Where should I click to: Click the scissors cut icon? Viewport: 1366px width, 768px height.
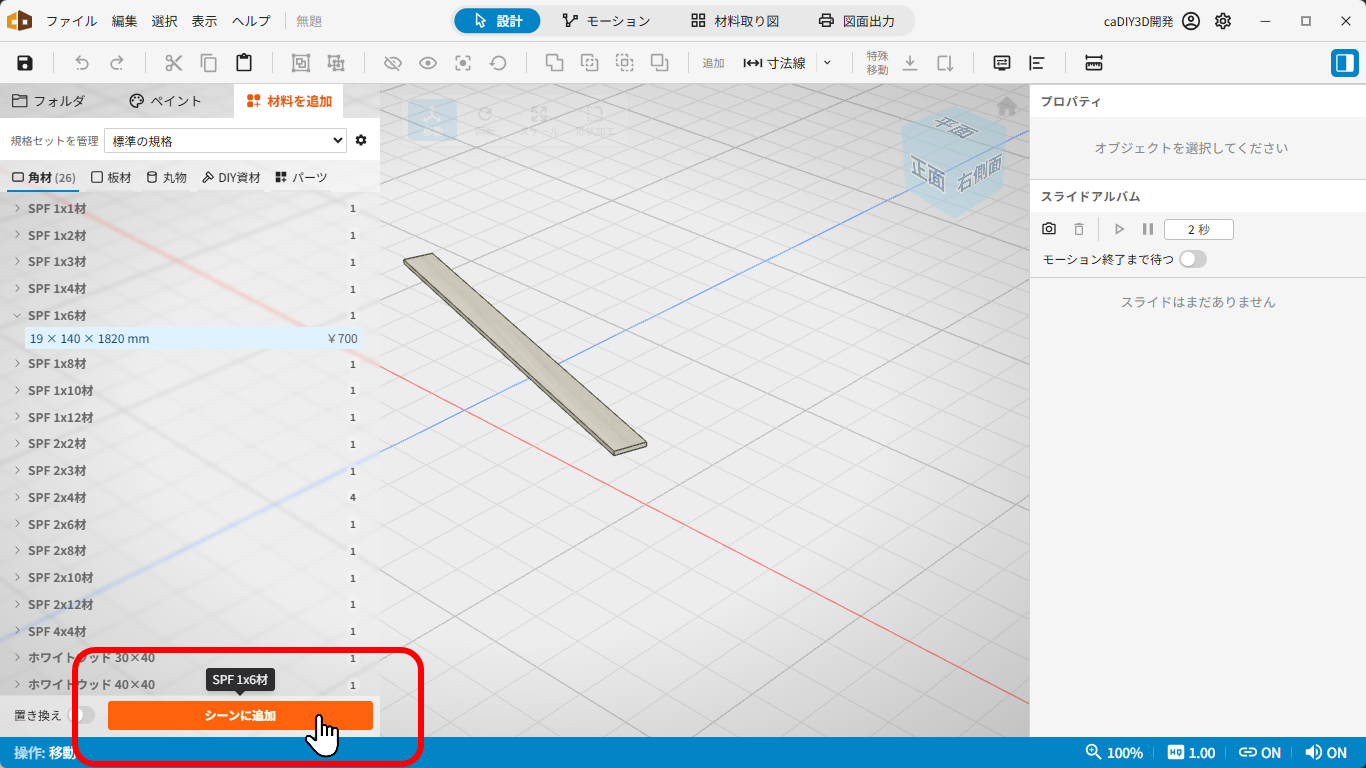[174, 63]
